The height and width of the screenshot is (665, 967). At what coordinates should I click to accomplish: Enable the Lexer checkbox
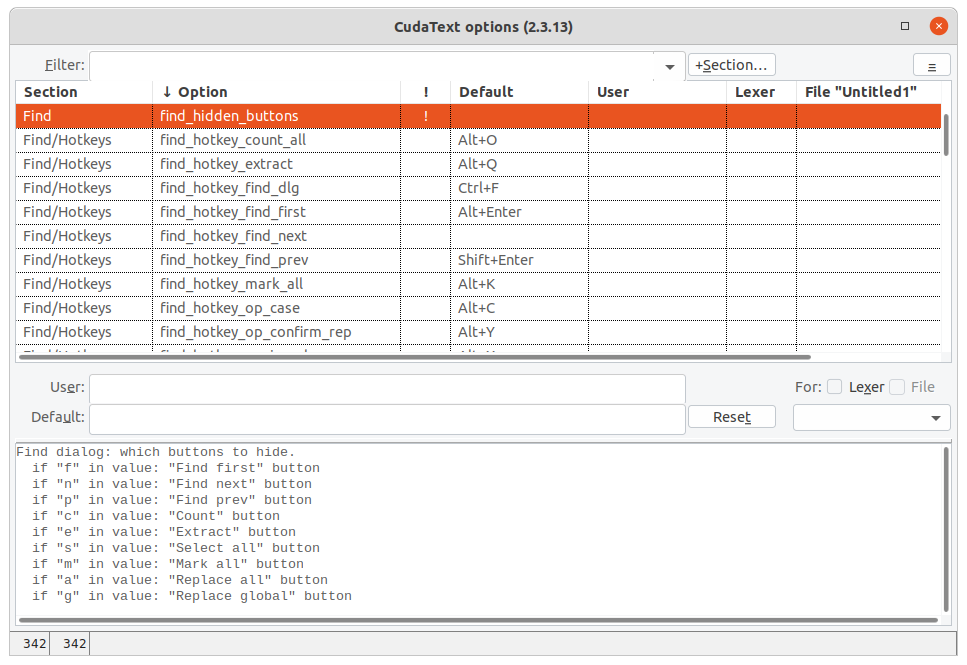pyautogui.click(x=834, y=387)
